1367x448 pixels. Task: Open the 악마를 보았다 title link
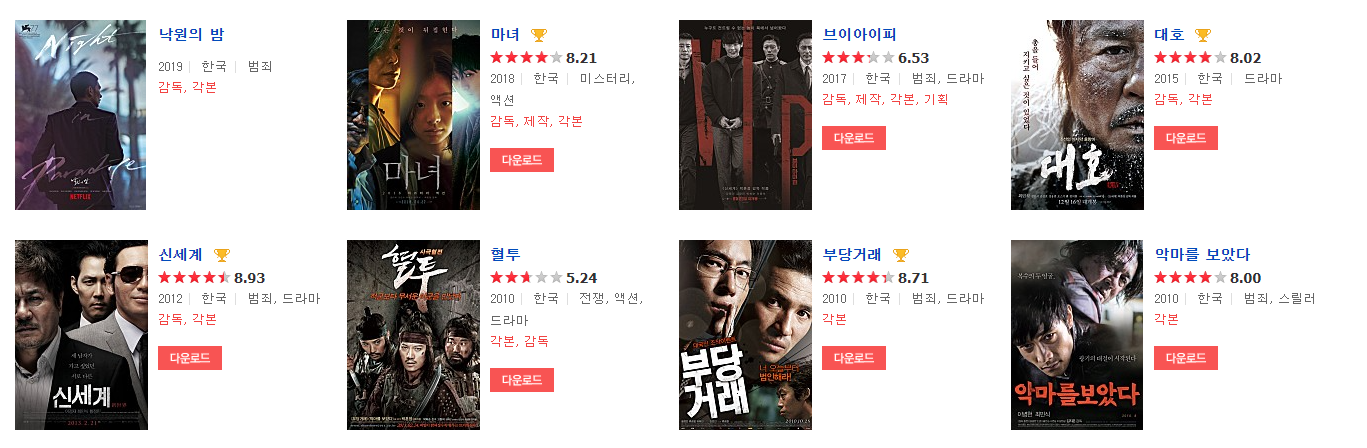(x=1202, y=255)
